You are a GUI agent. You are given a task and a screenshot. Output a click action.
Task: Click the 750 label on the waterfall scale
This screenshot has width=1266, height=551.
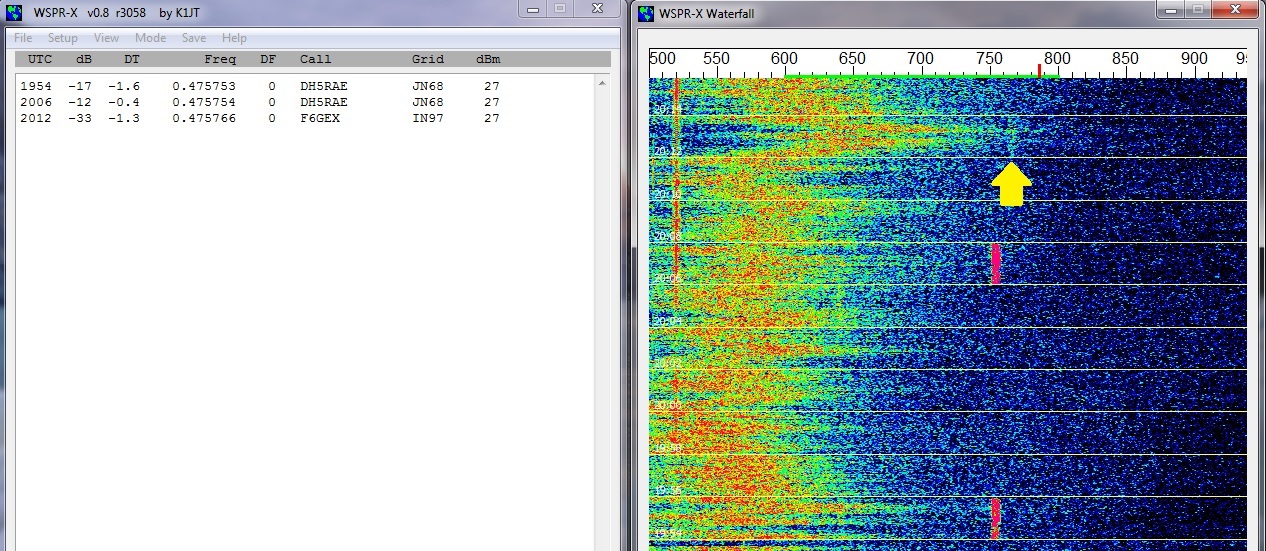989,58
